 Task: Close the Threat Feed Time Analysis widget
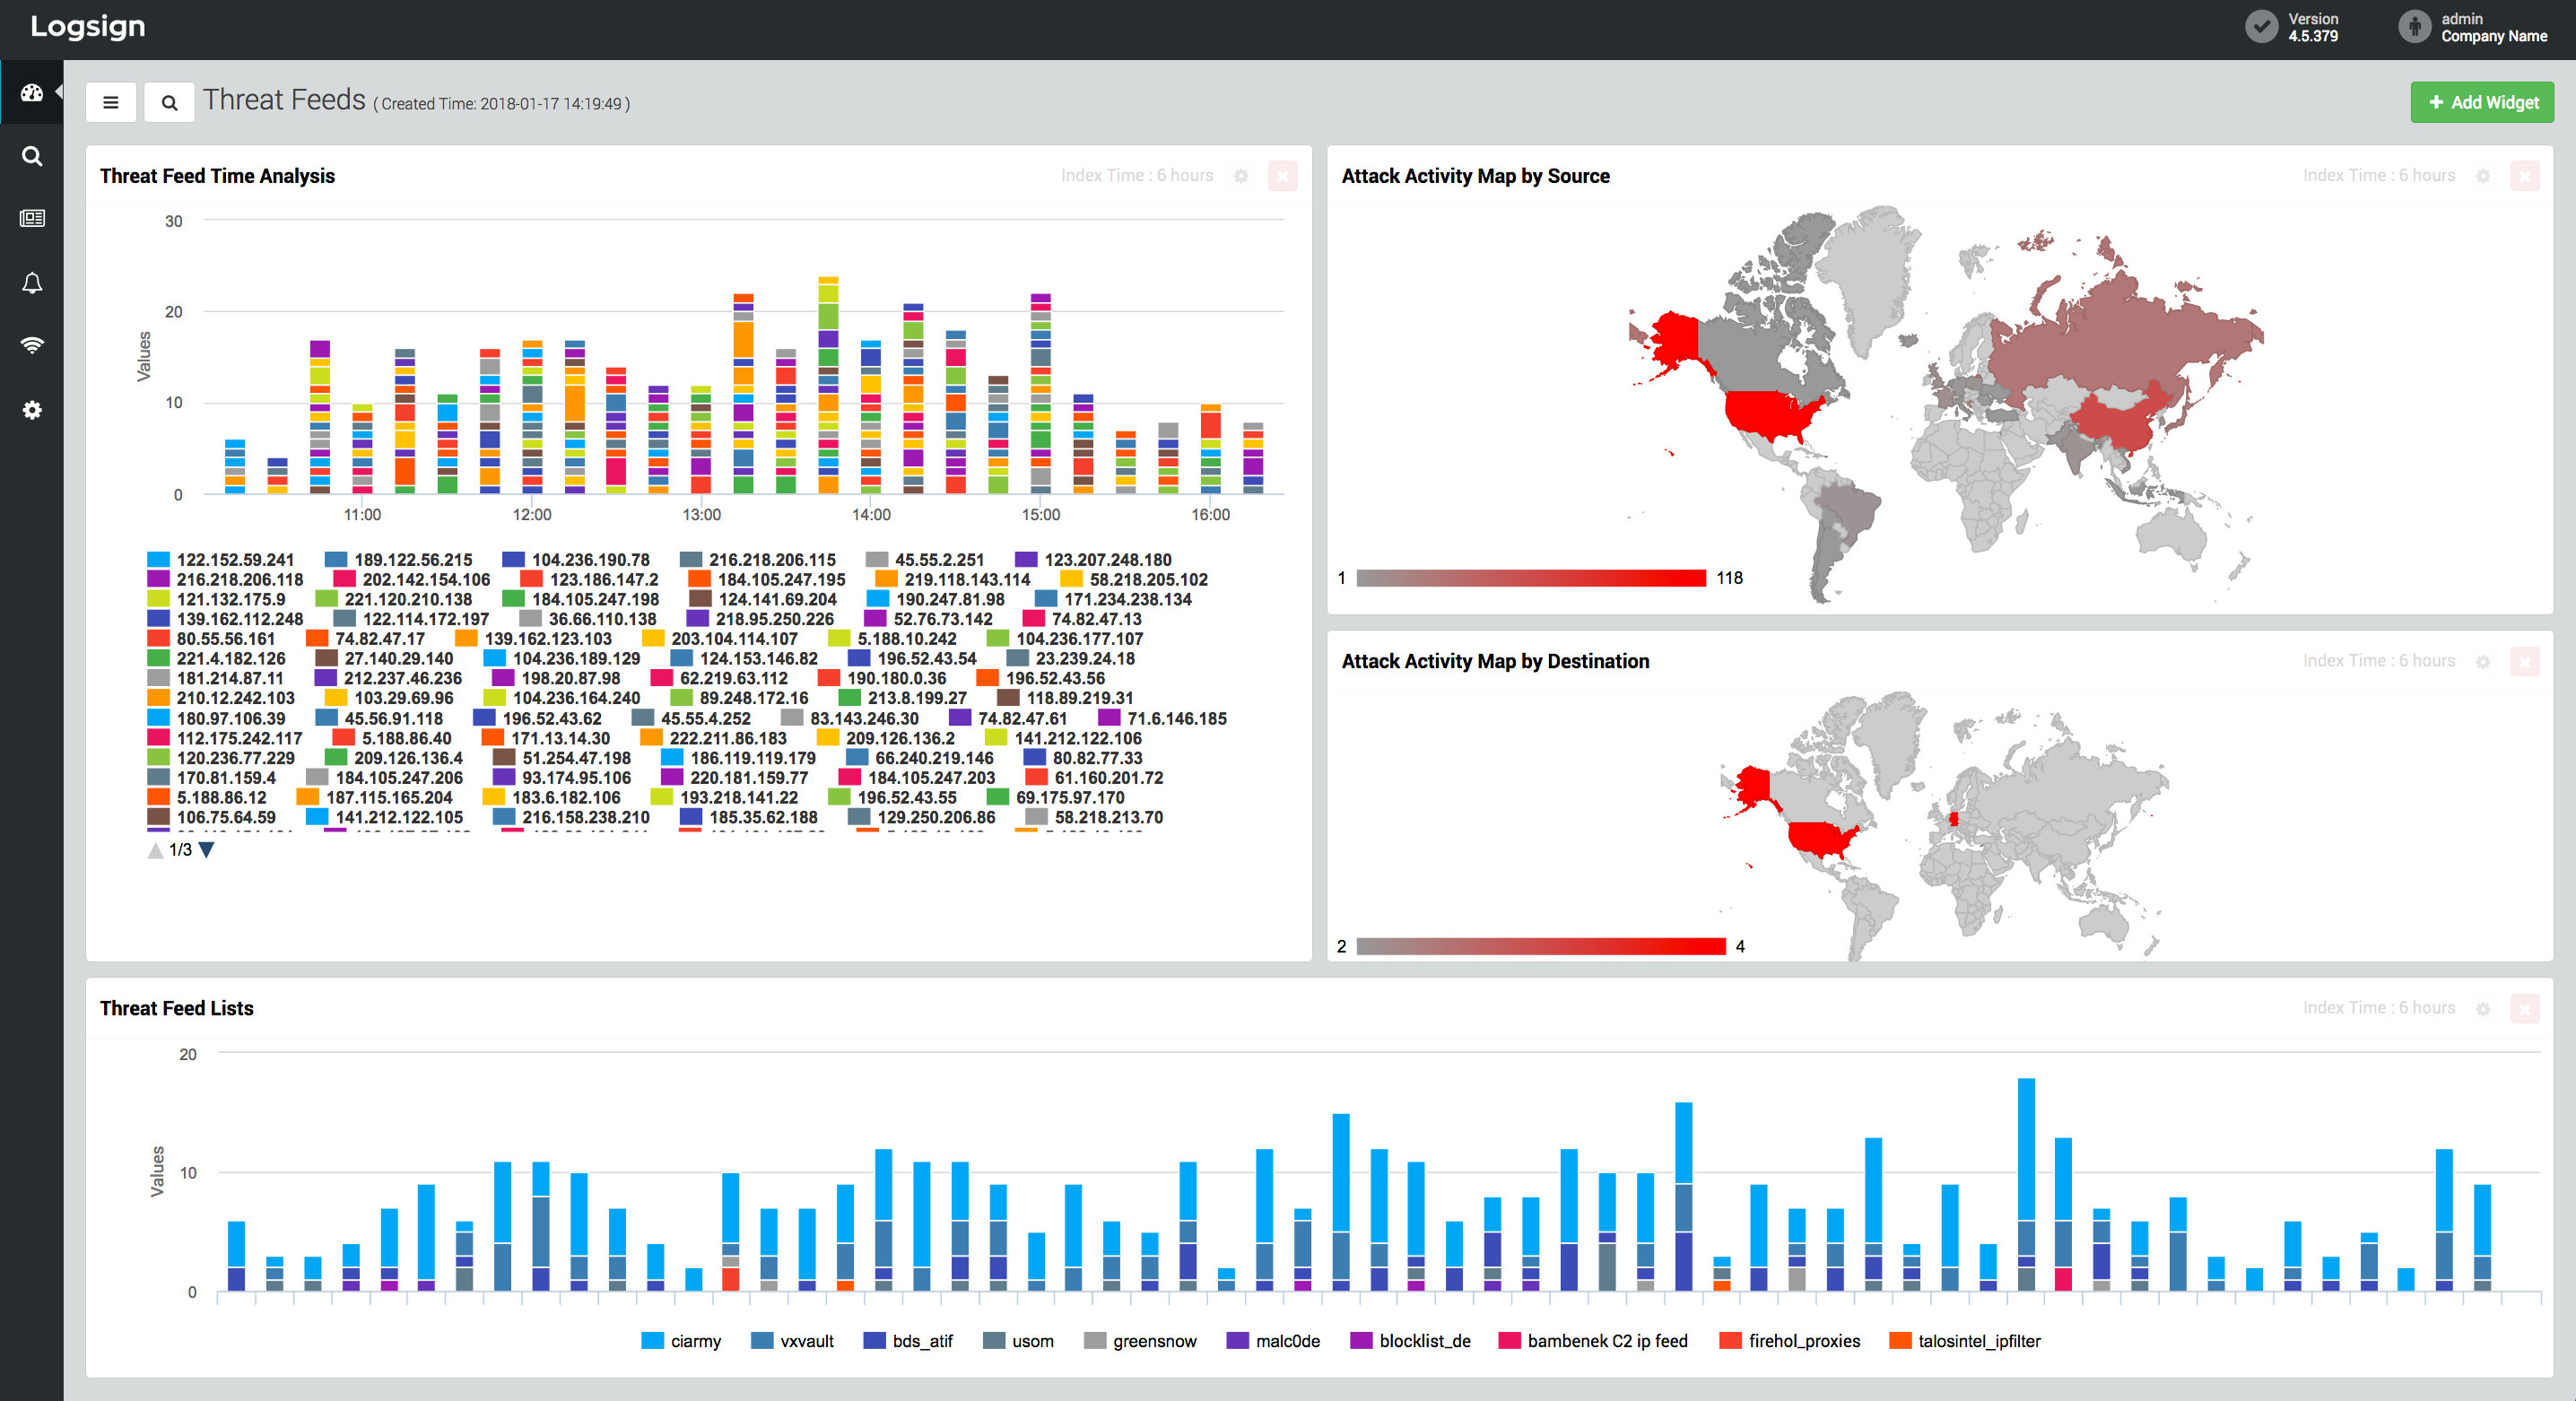point(1283,176)
